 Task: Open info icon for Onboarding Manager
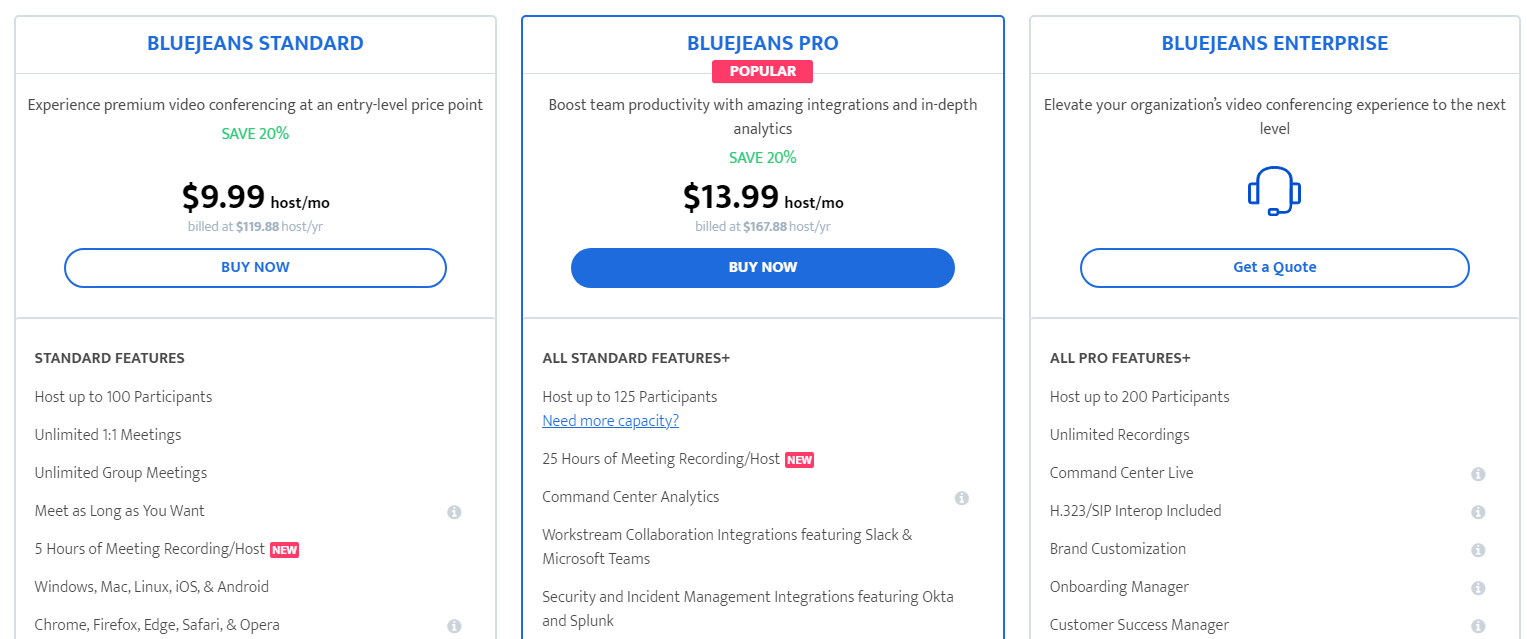point(1478,588)
